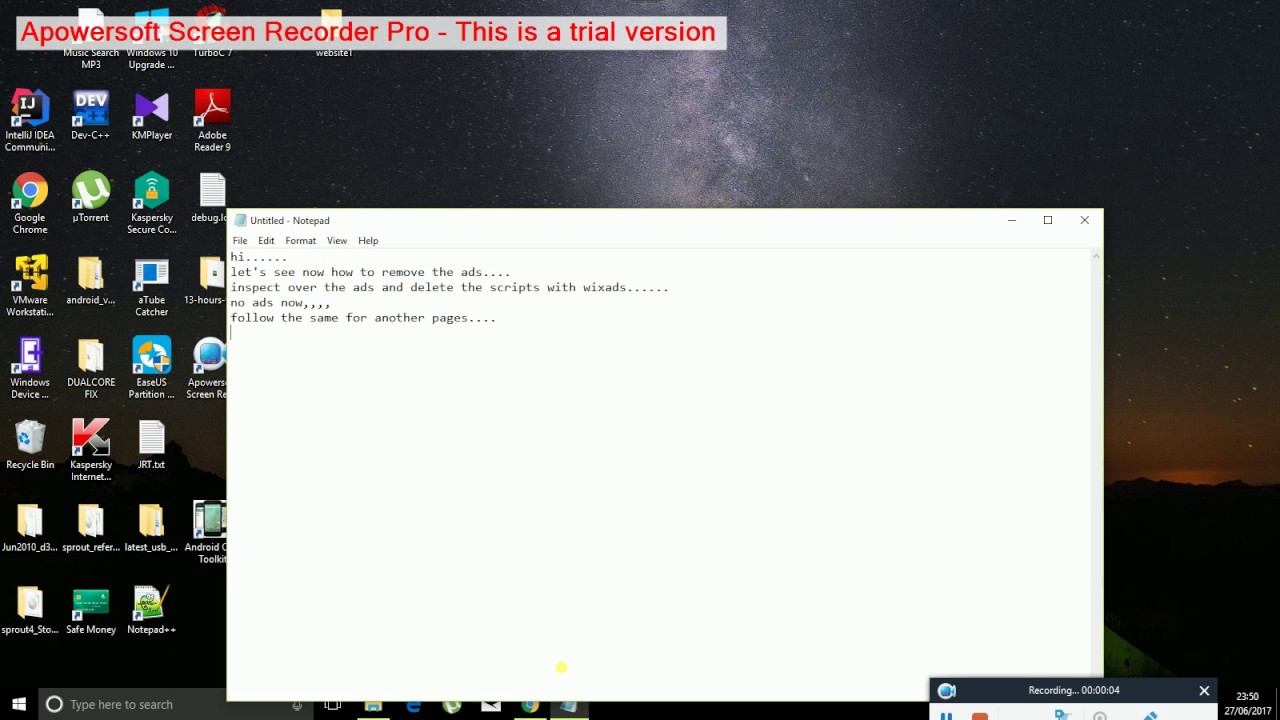Select the Android Toolkit desktop shortcut
Viewport: 1280px width, 720px height.
pos(207,533)
